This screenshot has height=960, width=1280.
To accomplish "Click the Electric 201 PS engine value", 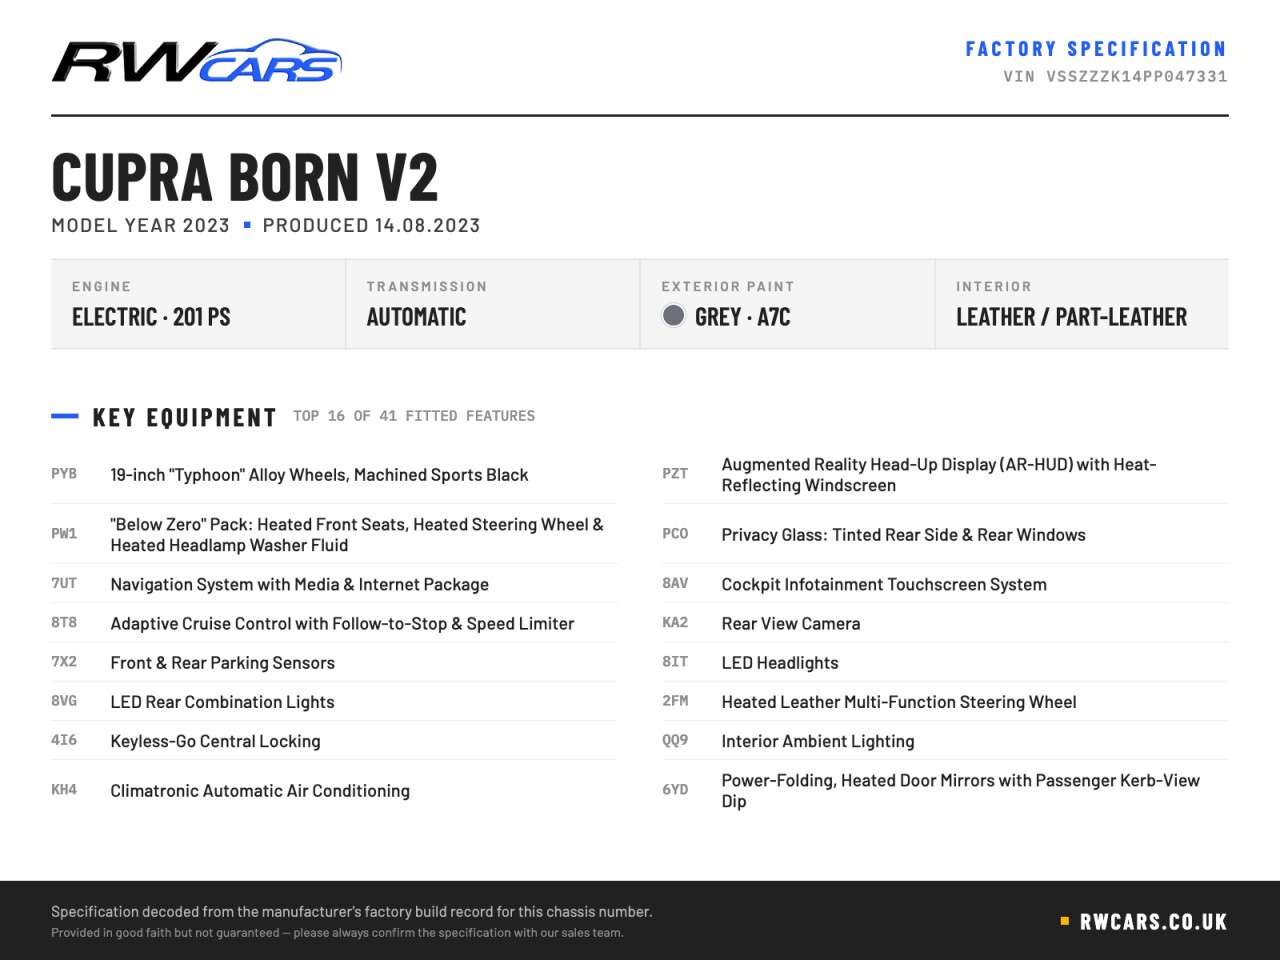I will click(151, 317).
